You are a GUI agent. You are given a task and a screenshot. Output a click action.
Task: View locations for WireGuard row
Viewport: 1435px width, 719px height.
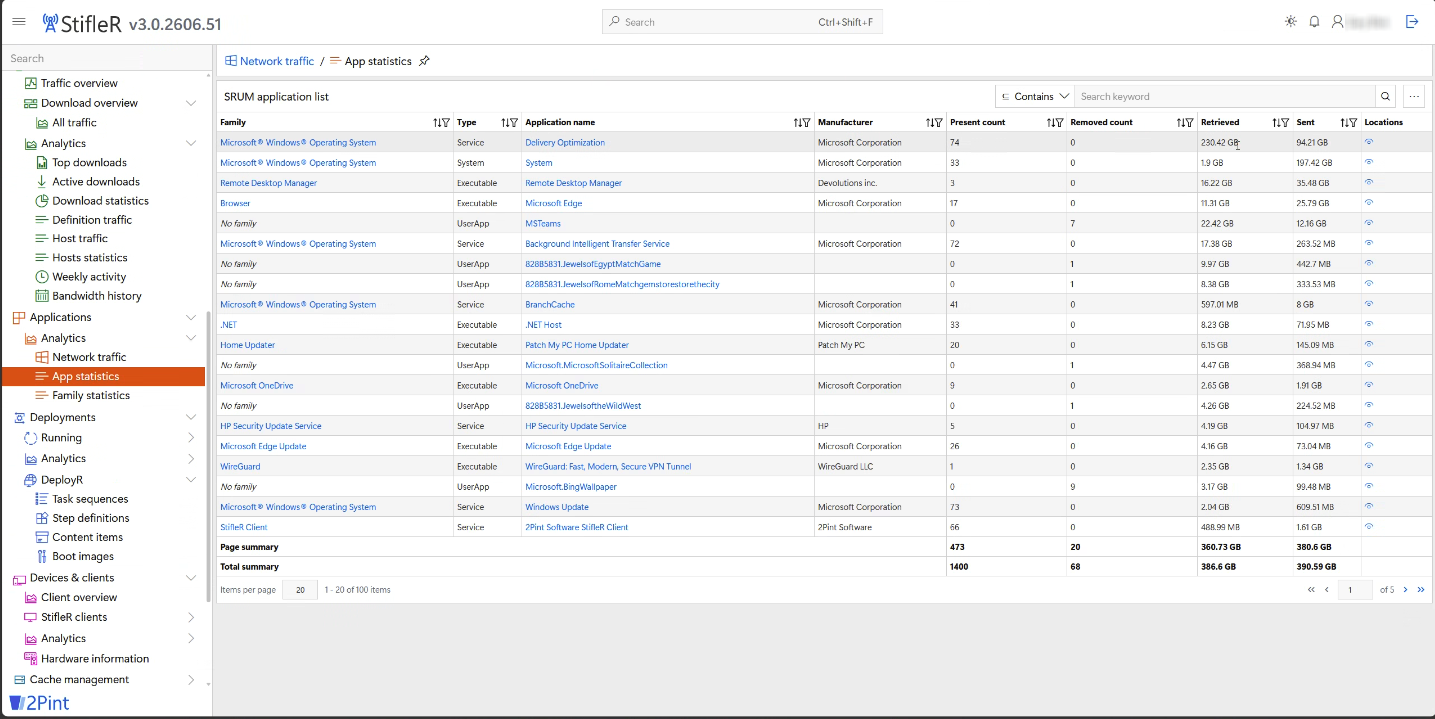point(1369,466)
